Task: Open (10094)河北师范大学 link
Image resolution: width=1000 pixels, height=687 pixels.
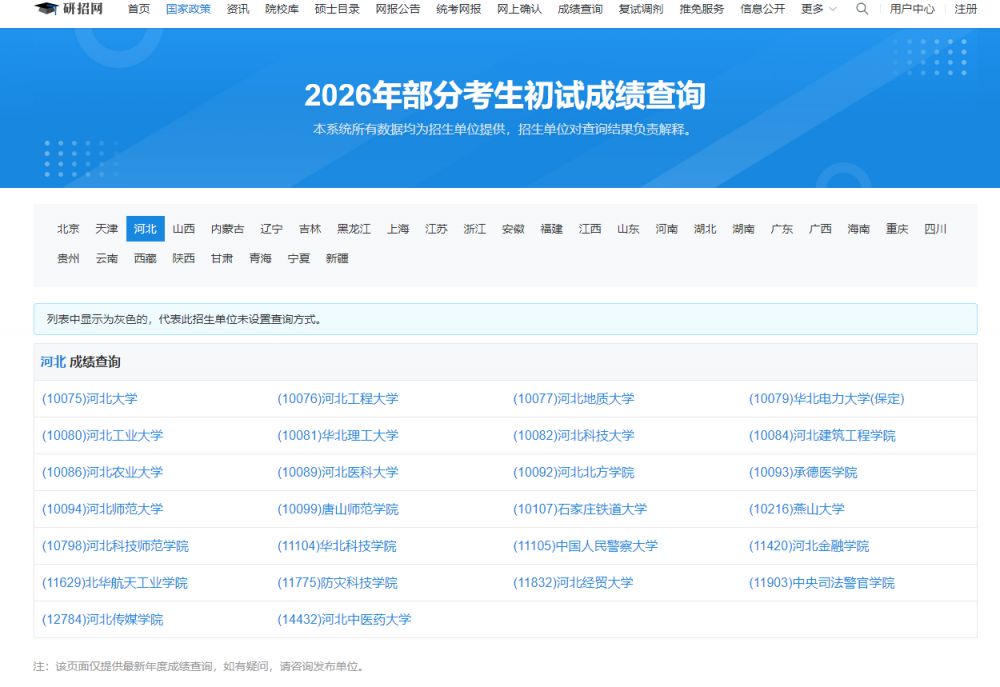Action: point(103,509)
